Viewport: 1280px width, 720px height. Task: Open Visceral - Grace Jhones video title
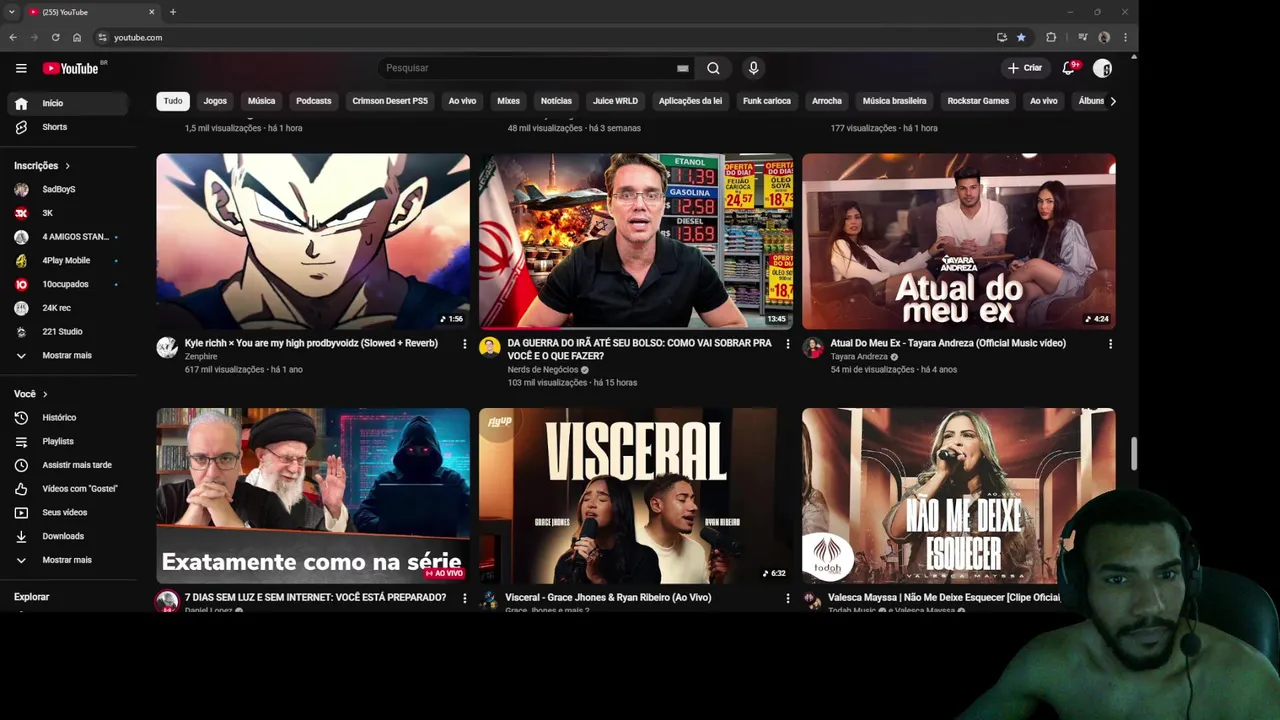coord(608,597)
